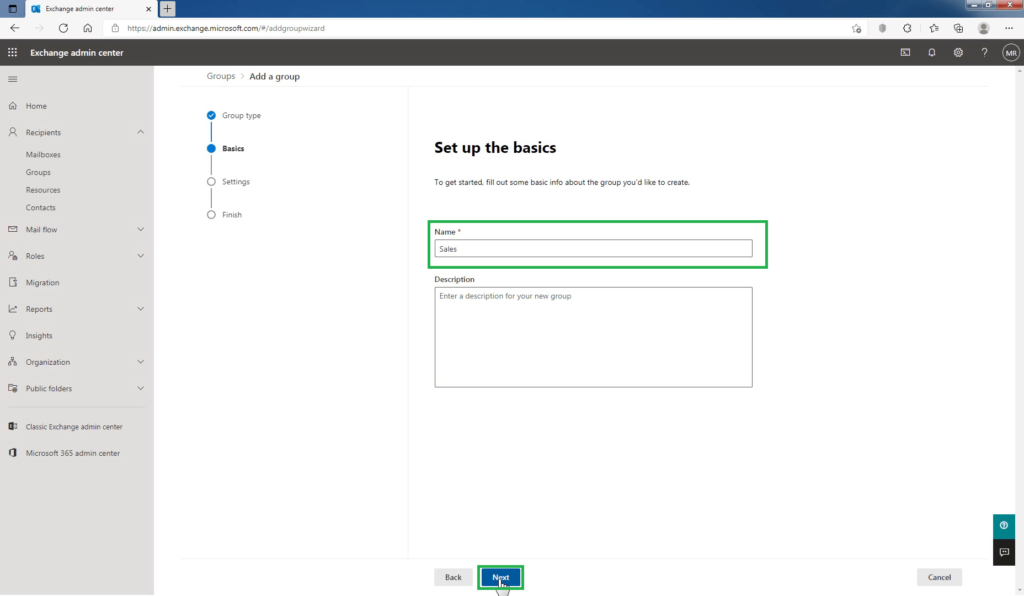1024x596 pixels.
Task: Click the Name field containing Sales
Action: coord(593,249)
